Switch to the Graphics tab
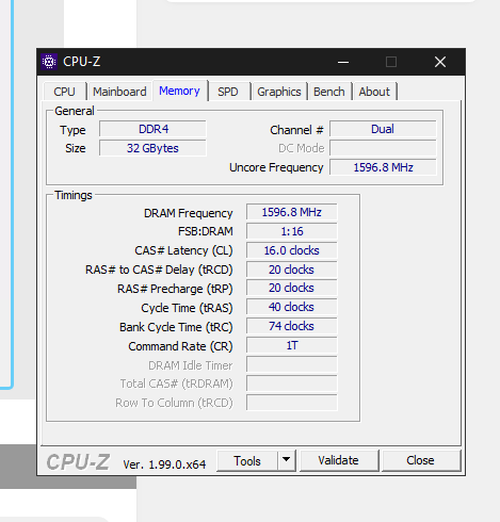Screen dimensions: 500x522 tap(279, 92)
